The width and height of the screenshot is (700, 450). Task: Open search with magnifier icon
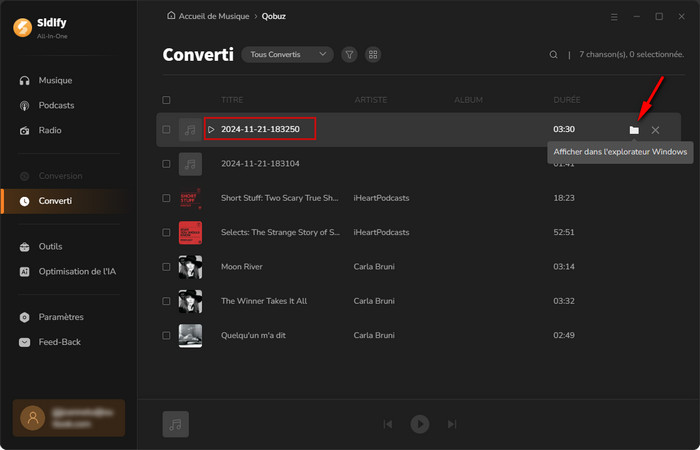pyautogui.click(x=554, y=55)
